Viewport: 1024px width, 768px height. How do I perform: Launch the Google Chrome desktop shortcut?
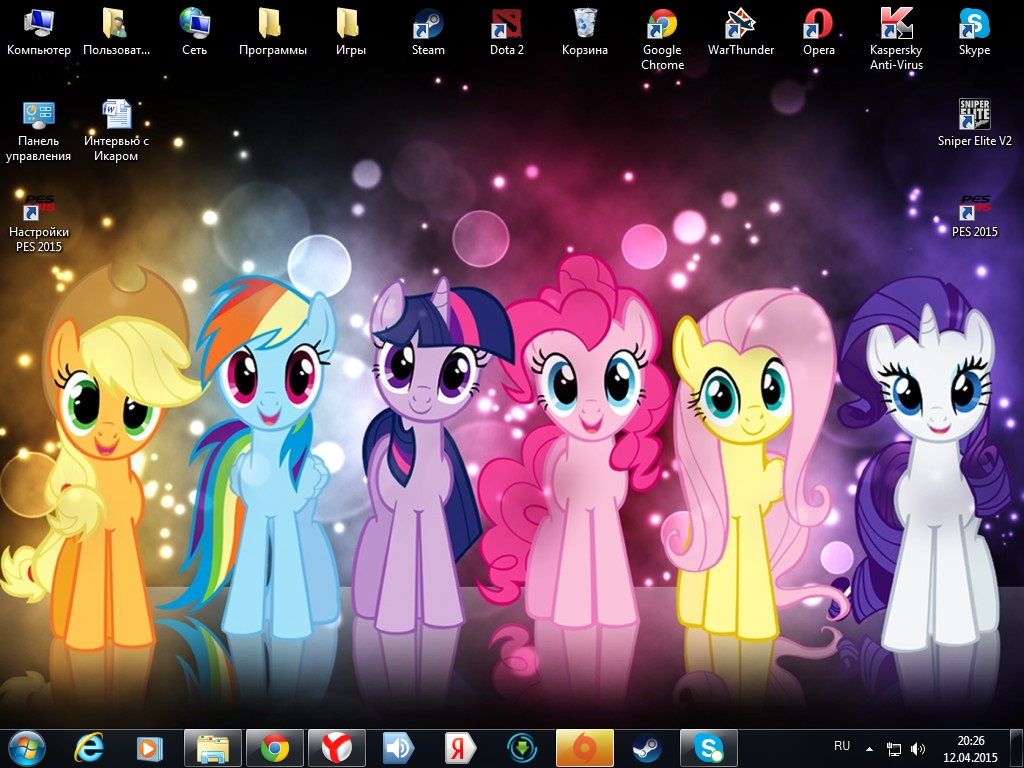point(662,39)
